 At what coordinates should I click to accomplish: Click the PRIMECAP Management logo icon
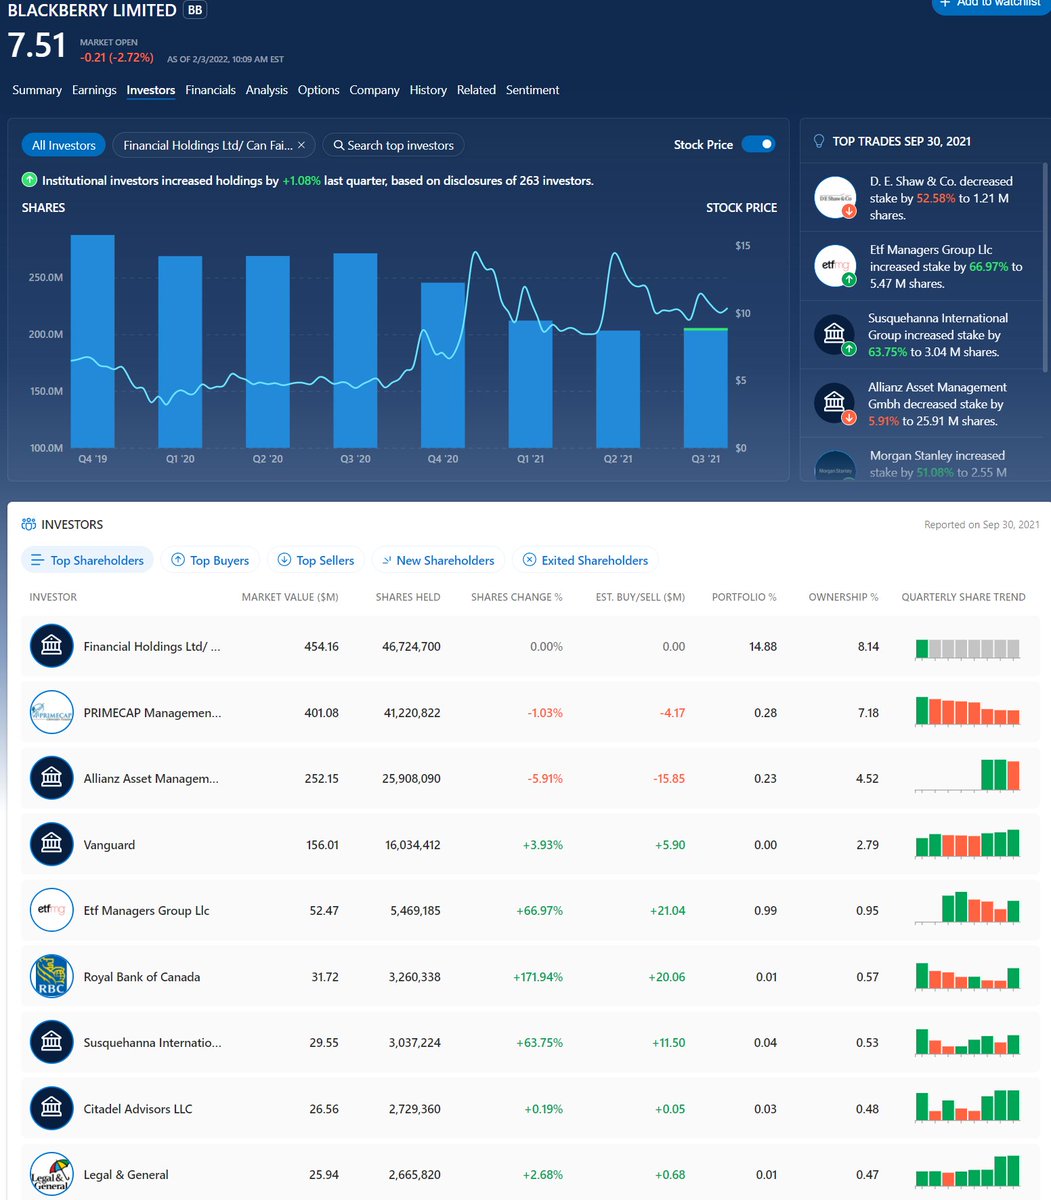pos(51,713)
